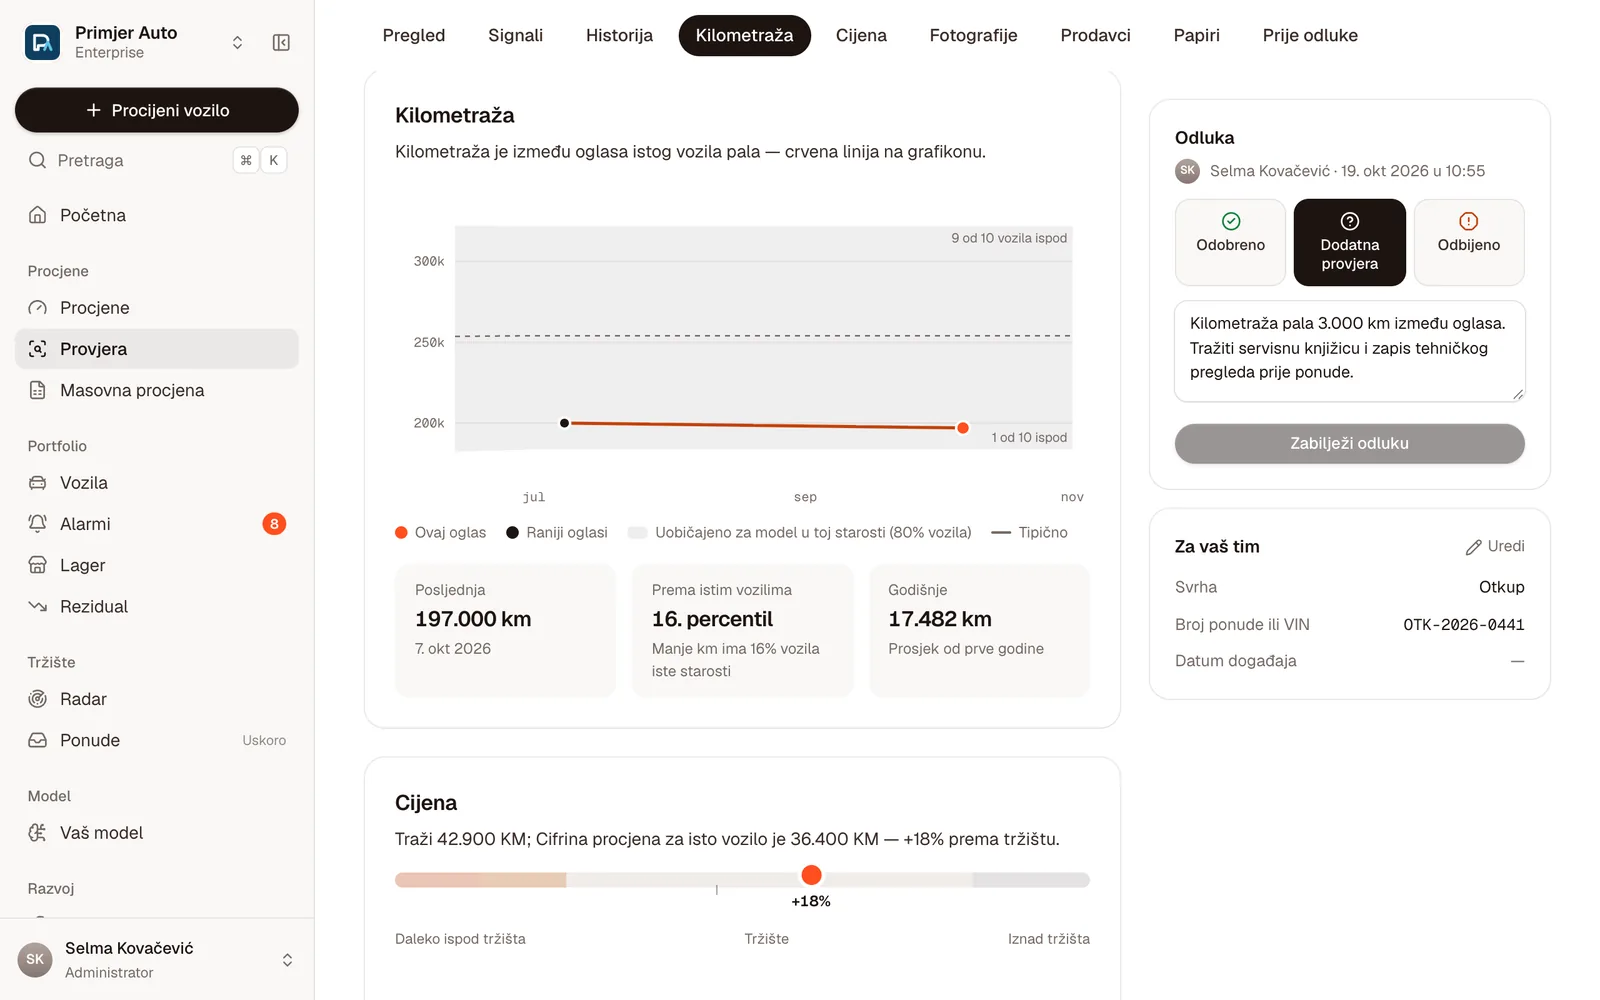Switch to the Signali tab
This screenshot has width=1600, height=1000.
click(x=515, y=36)
